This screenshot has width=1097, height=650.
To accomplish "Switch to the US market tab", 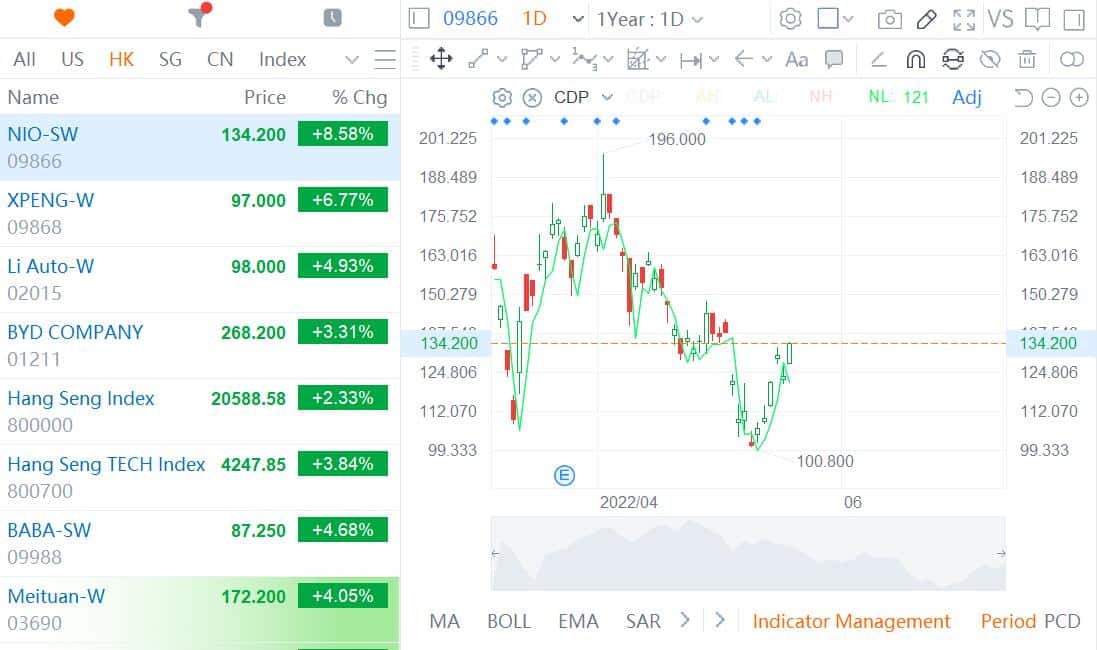I will [x=71, y=59].
